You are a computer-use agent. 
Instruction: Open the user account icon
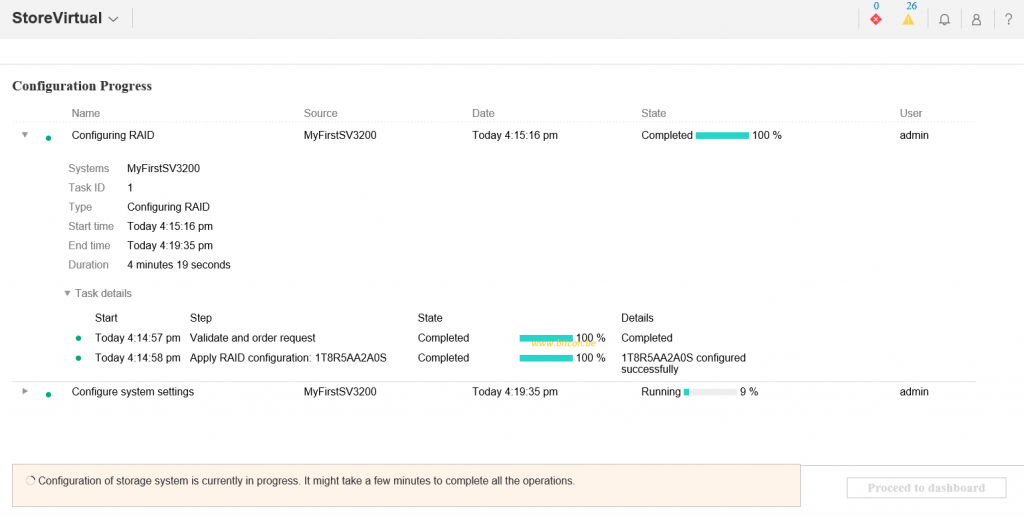[976, 19]
